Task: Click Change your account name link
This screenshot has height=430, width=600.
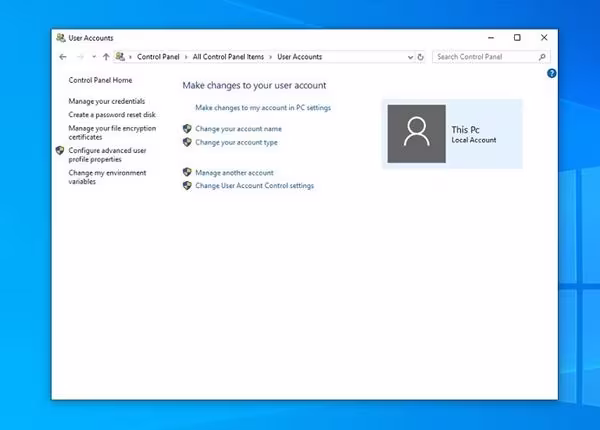Action: coord(238,129)
